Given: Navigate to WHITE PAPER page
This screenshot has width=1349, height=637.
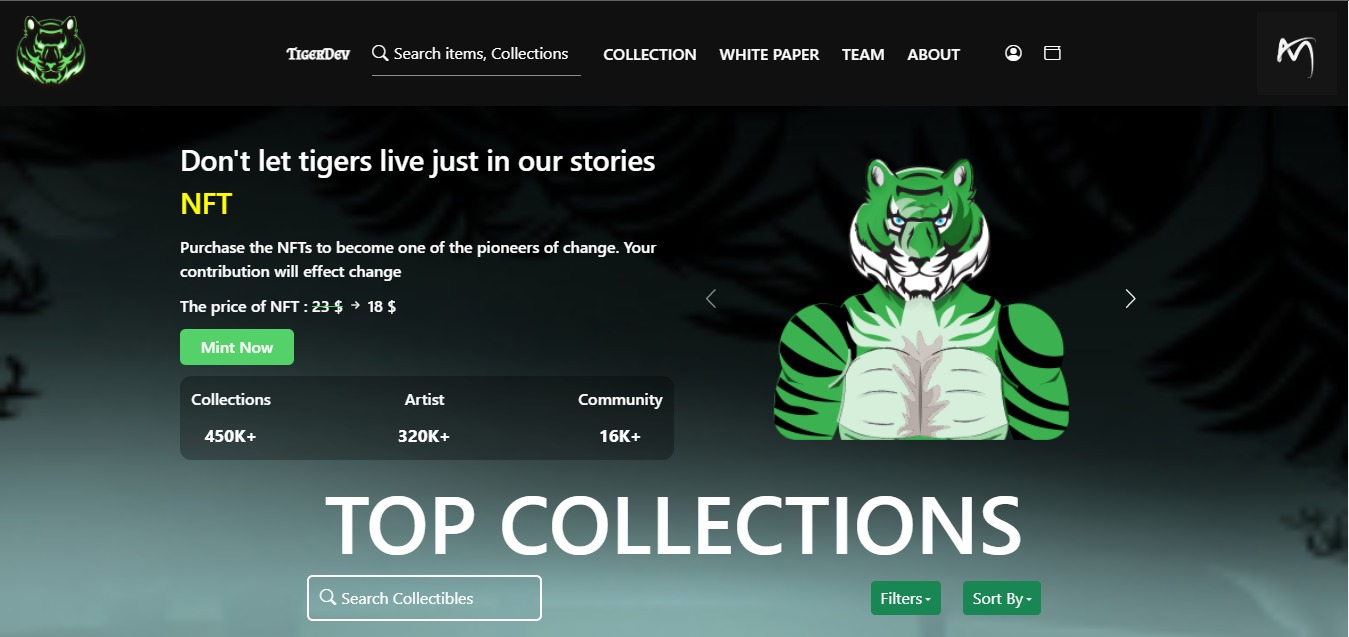Looking at the screenshot, I should [769, 55].
